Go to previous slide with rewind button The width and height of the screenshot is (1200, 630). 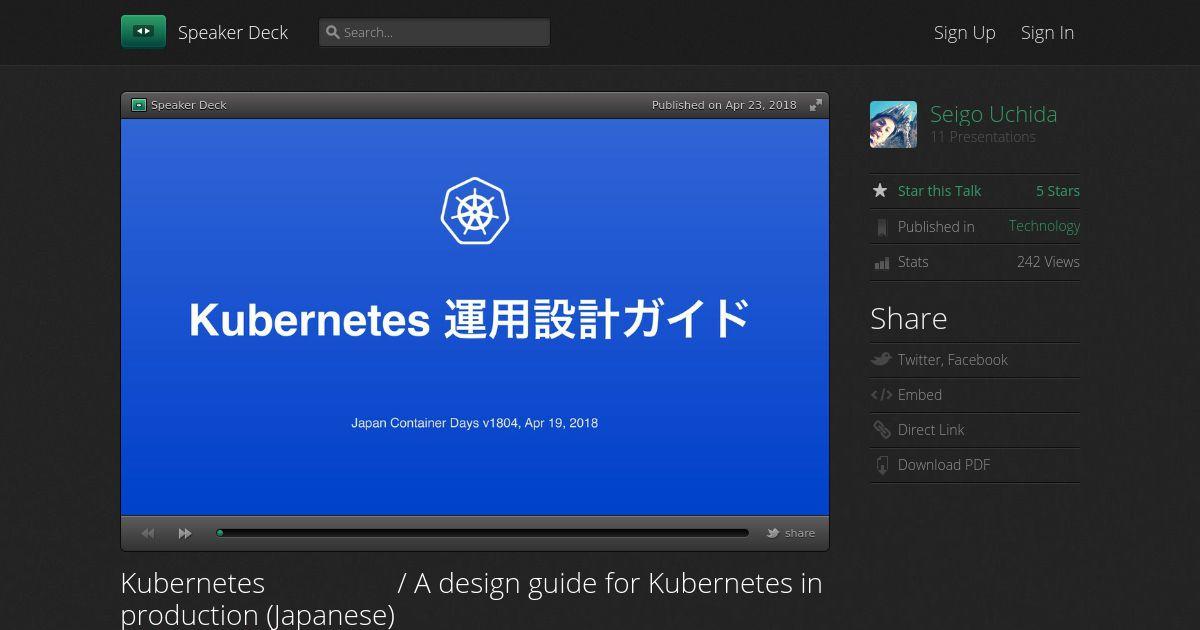coord(148,533)
